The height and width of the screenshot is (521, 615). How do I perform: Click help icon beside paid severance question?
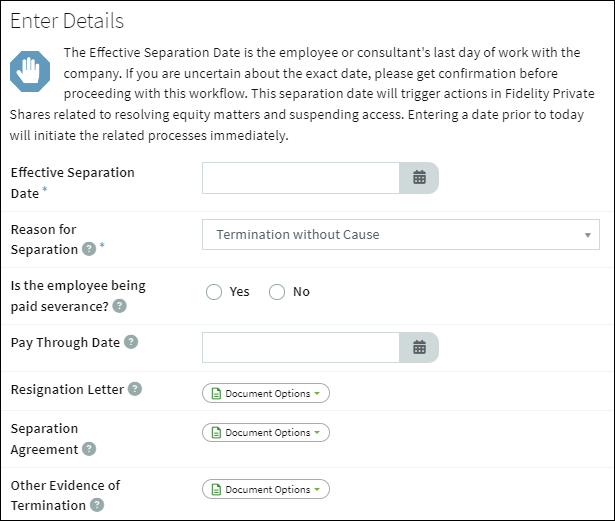point(120,306)
